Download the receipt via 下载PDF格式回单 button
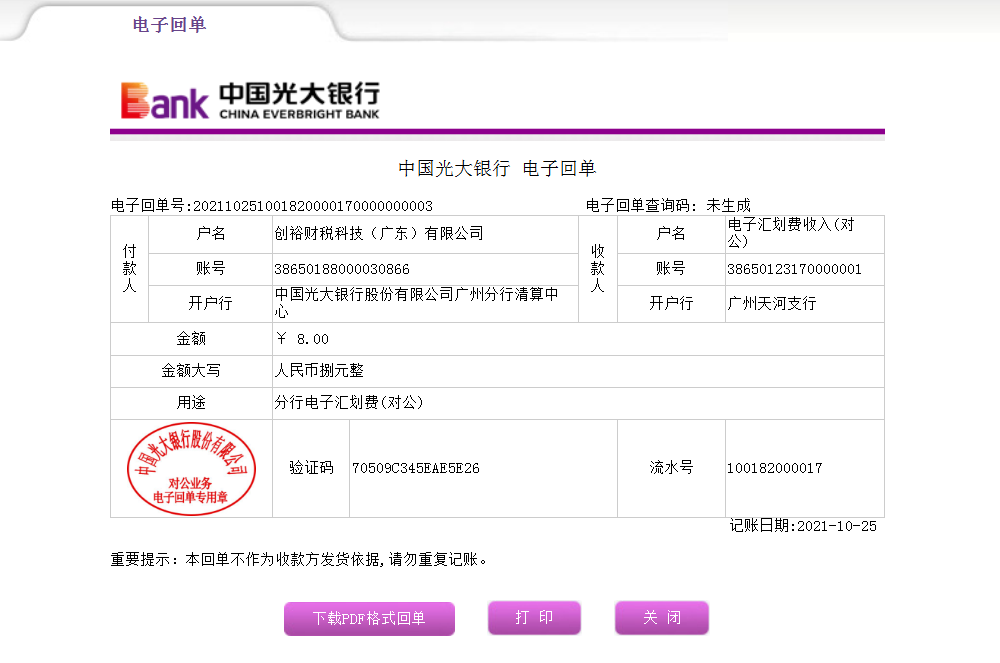 [x=369, y=618]
